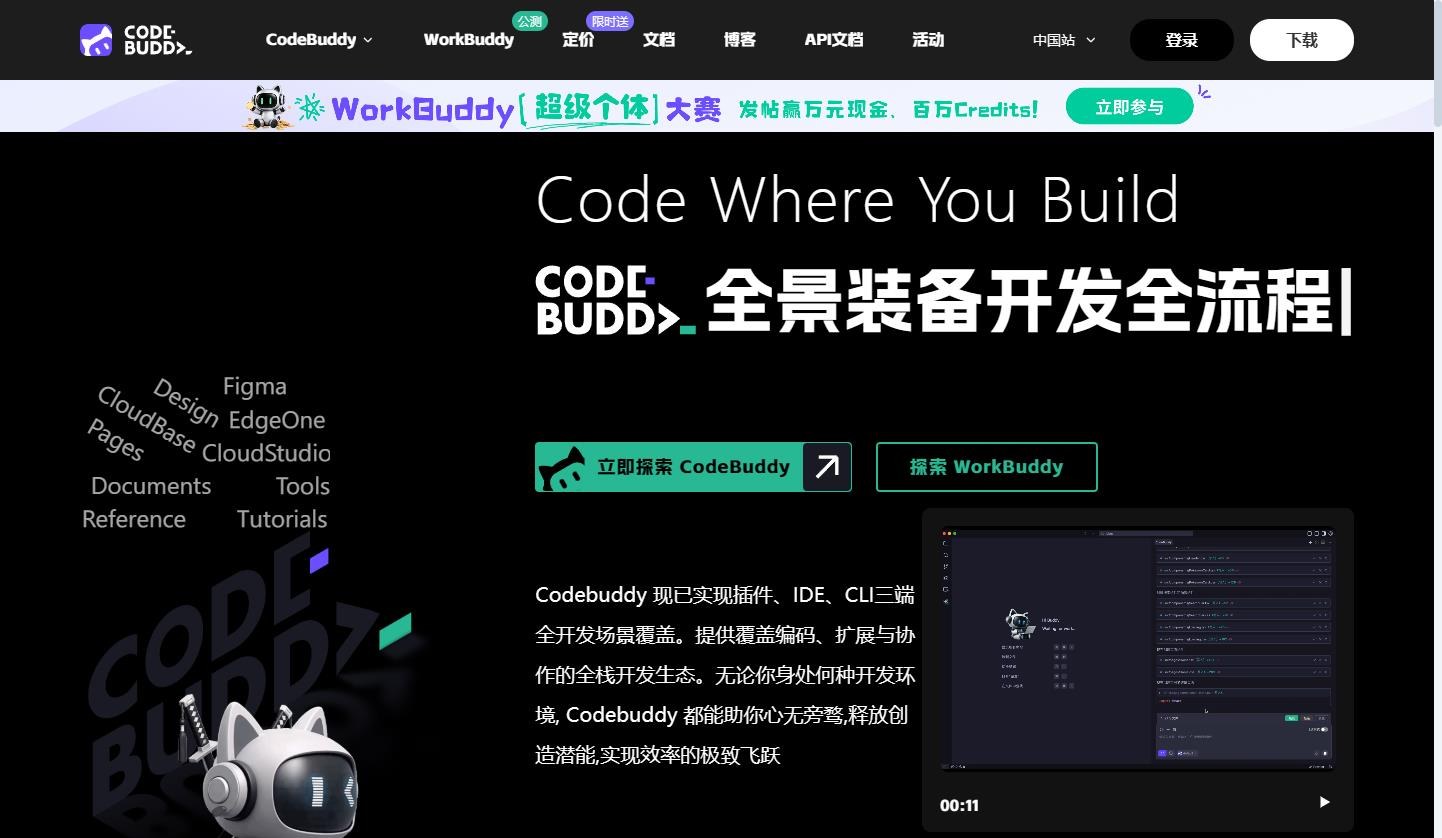Click the demo video preview thumbnail
Viewport: 1442px width, 838px height.
click(x=1138, y=648)
